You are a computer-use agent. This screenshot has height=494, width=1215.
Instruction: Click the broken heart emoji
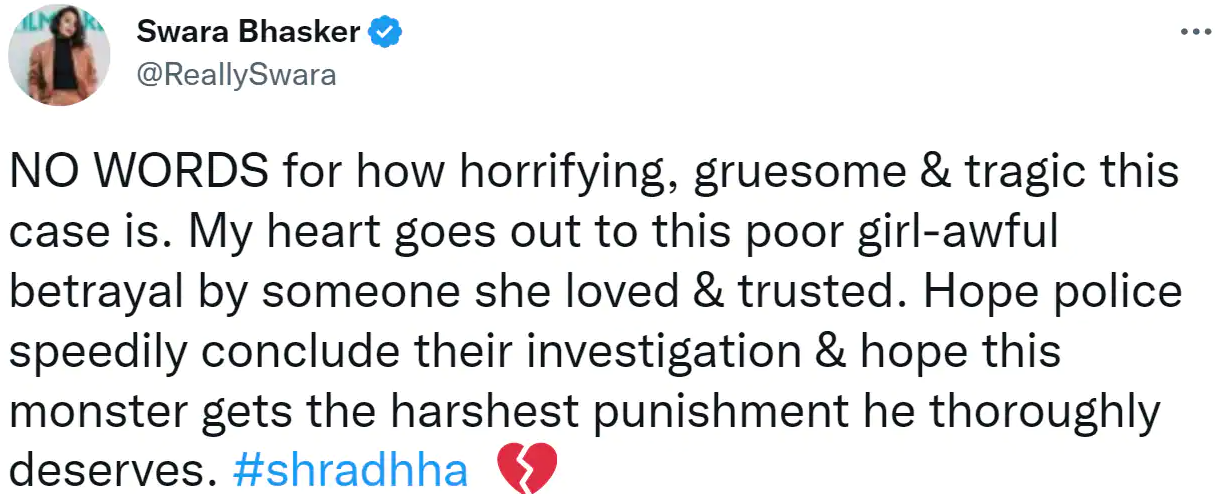(x=525, y=470)
